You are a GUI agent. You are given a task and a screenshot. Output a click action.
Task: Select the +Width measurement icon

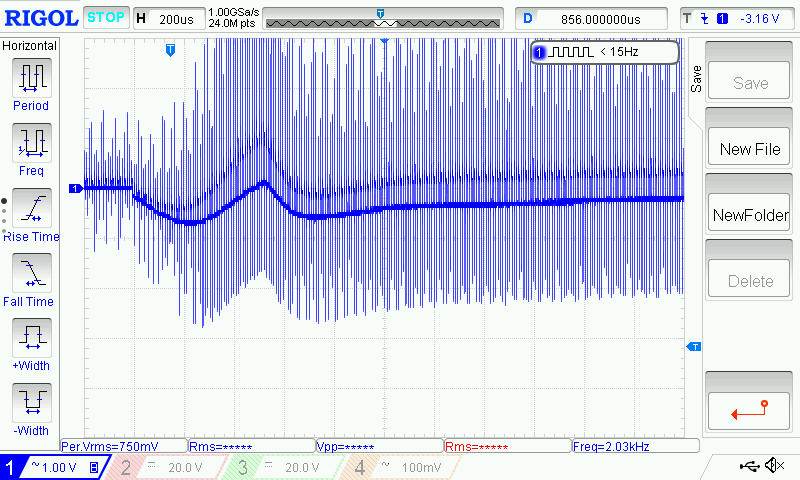[x=31, y=337]
